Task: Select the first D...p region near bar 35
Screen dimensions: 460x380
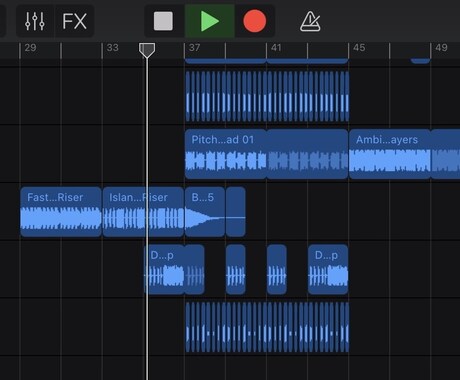Action: click(x=164, y=269)
